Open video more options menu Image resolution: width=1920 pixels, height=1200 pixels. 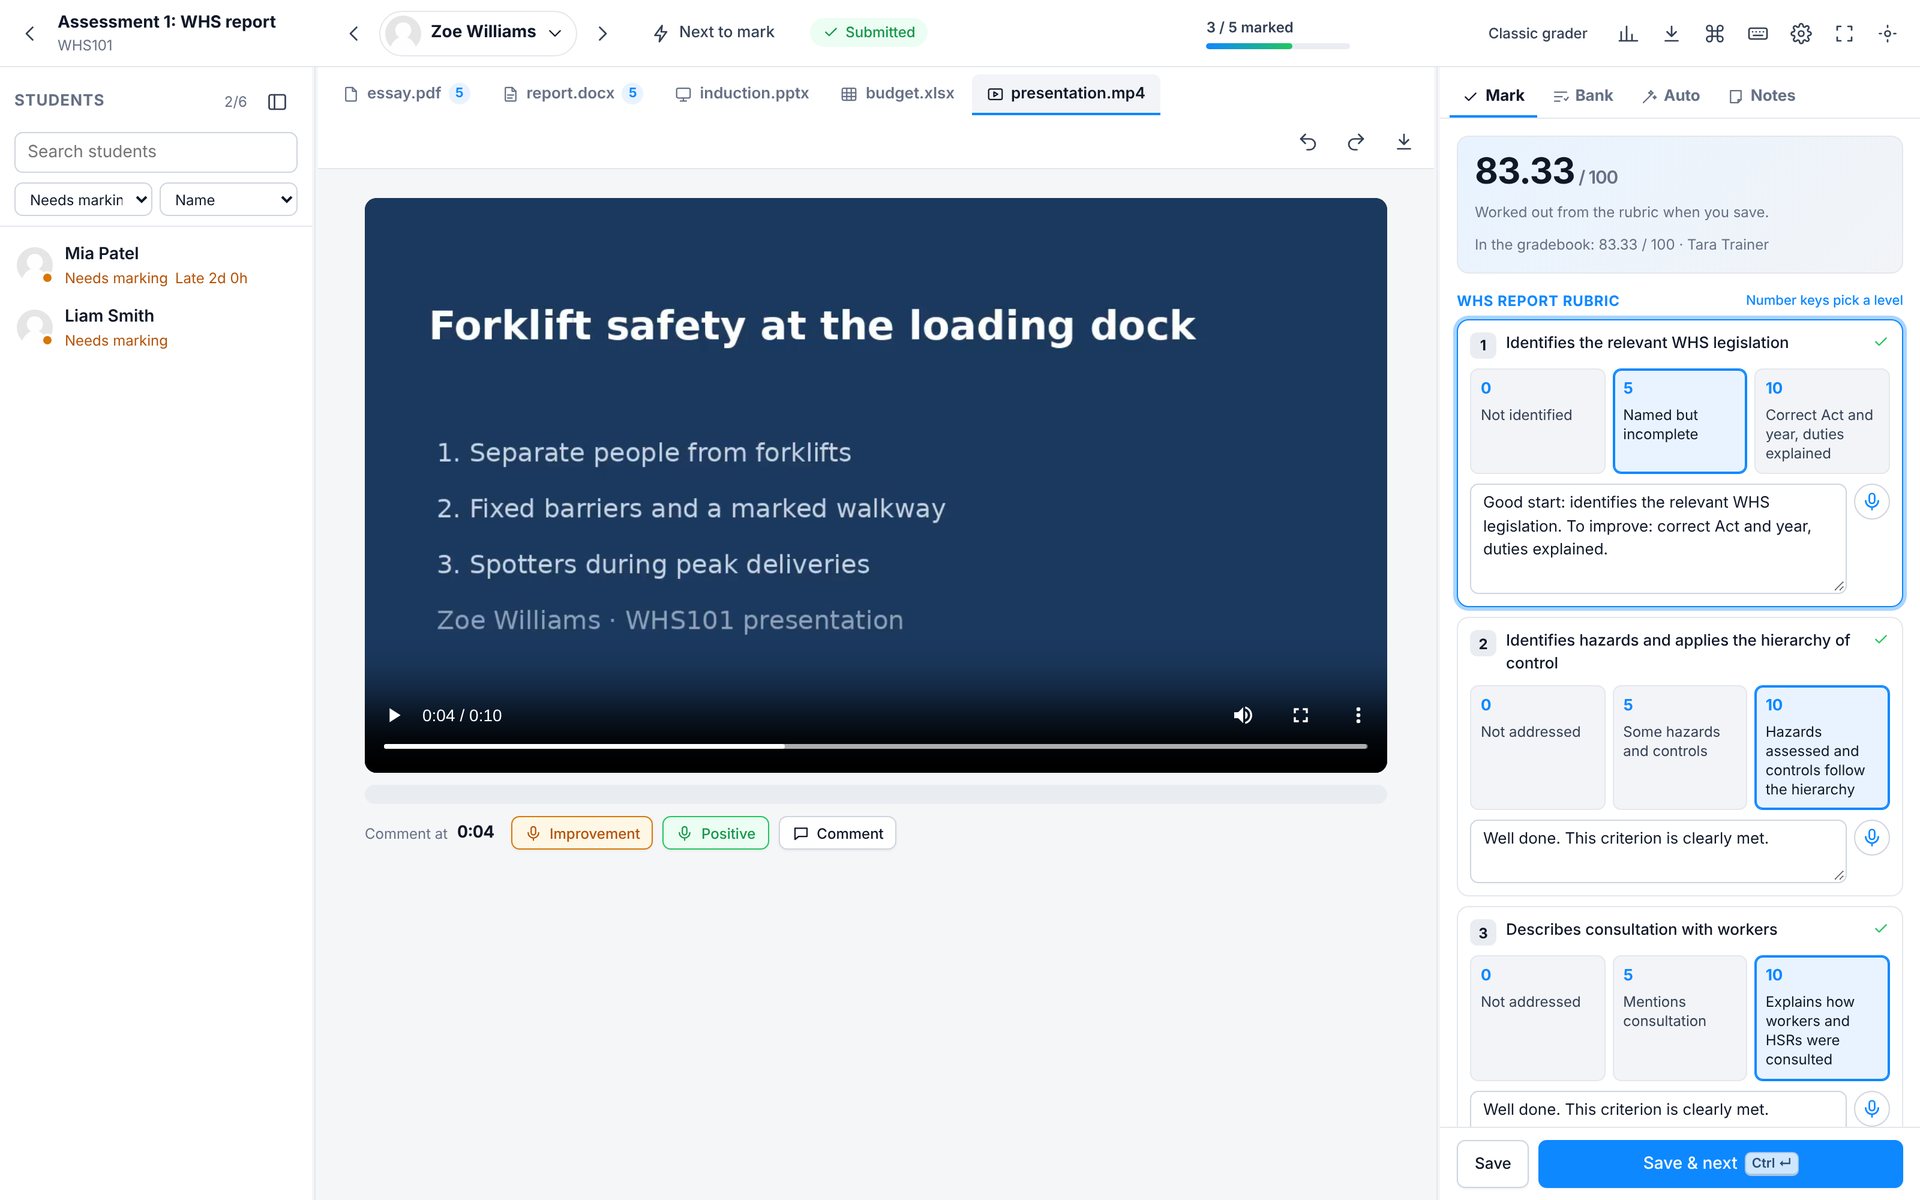1357,715
